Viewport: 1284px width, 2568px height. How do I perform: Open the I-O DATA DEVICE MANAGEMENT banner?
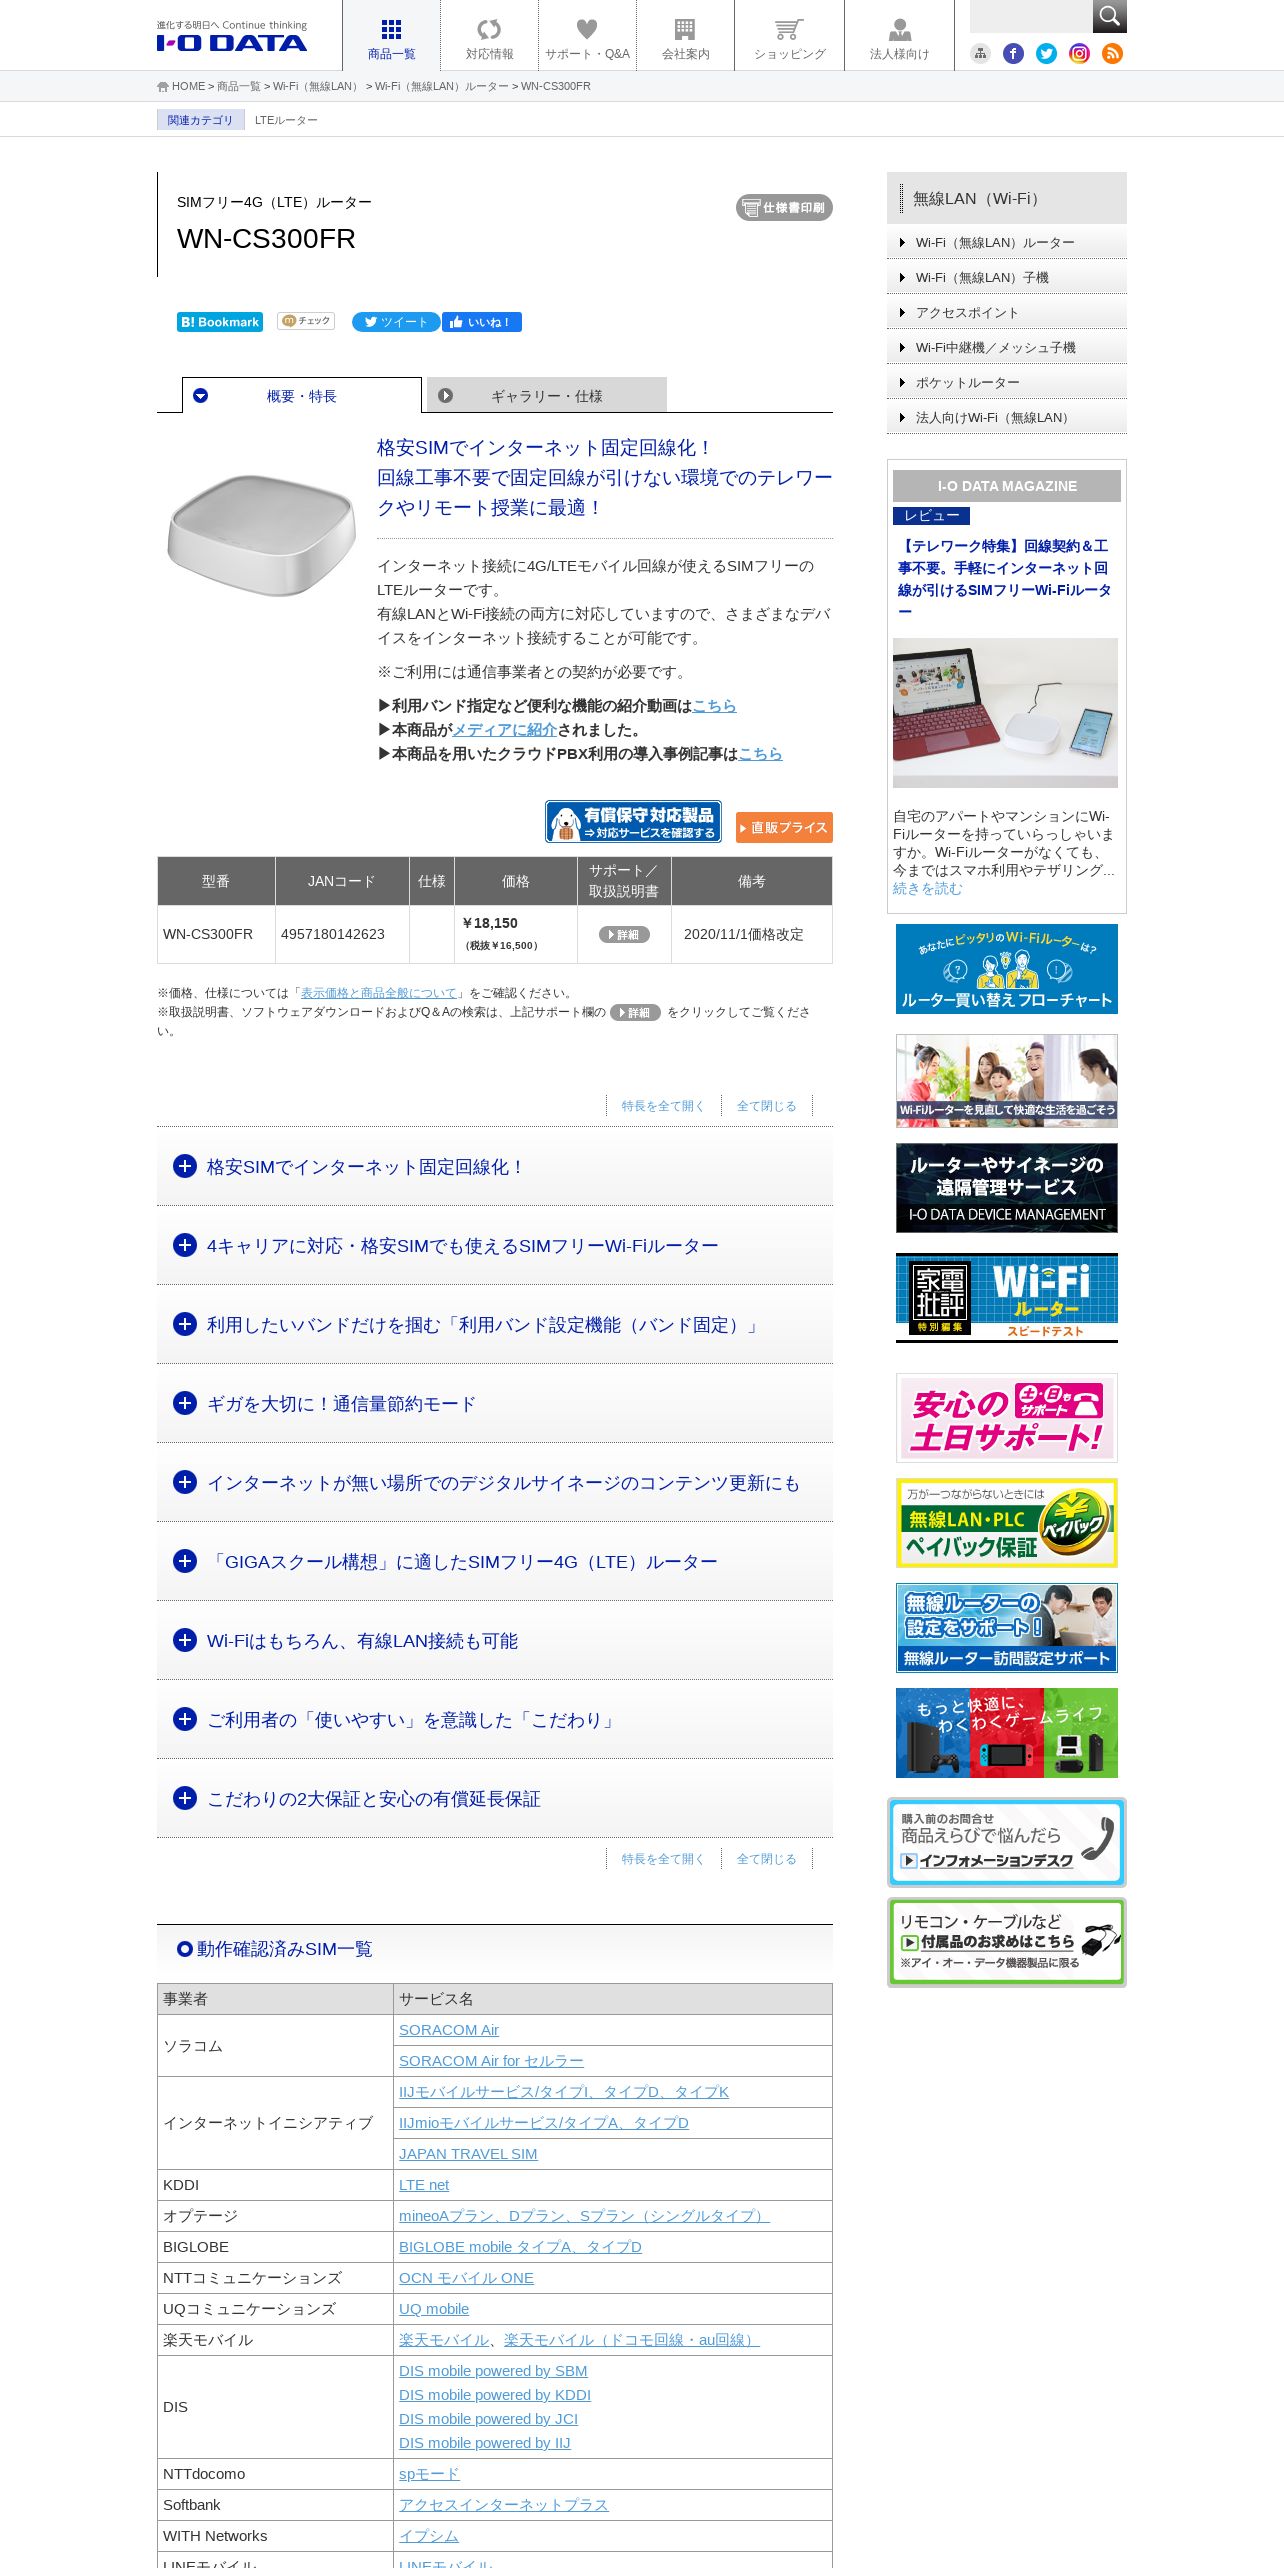[x=1007, y=1188]
